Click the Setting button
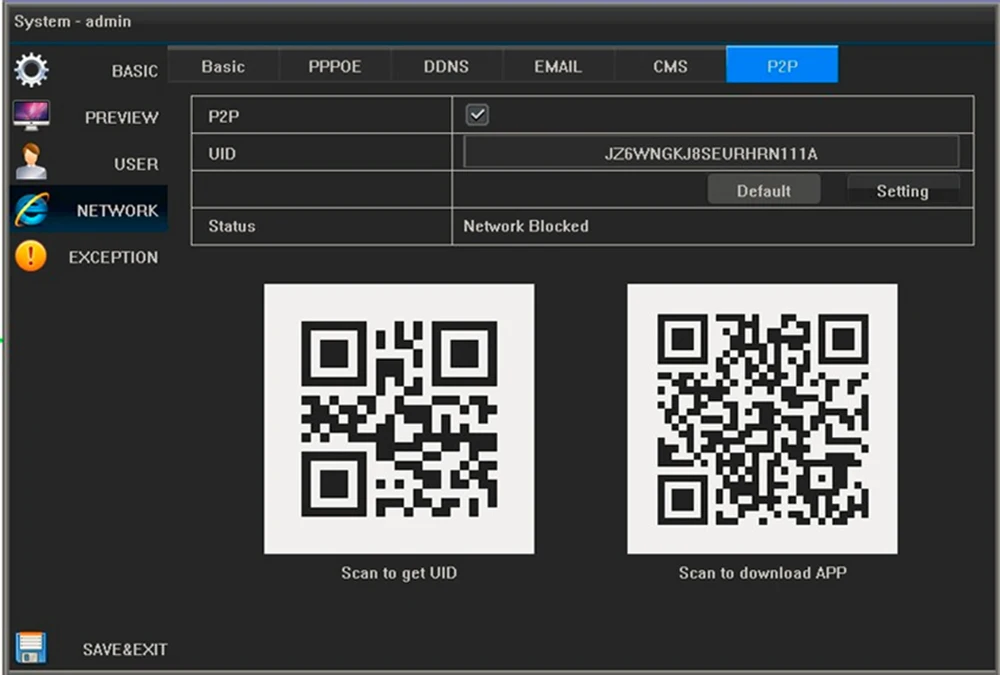1000x675 pixels. click(902, 190)
